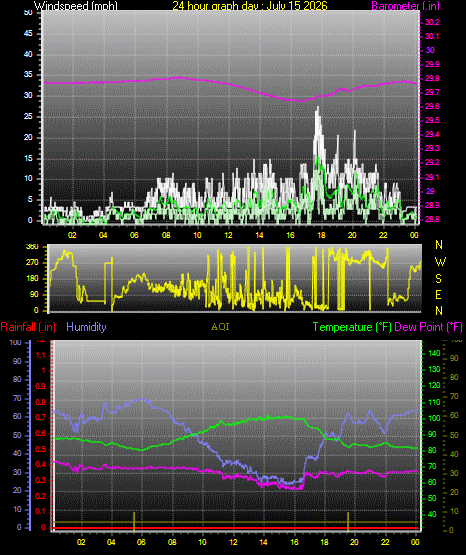Click the 'Windspeed (mph)' chart title

pyautogui.click(x=75, y=6)
